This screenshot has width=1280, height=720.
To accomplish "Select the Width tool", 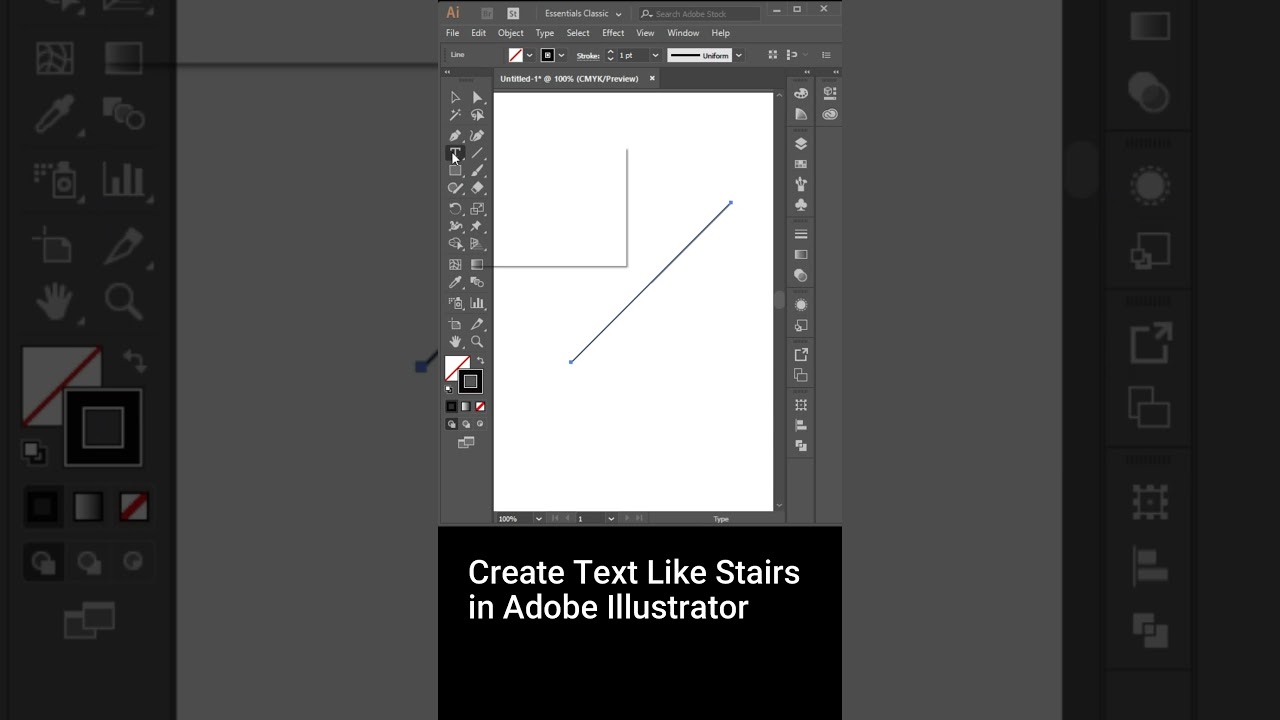I will click(455, 226).
